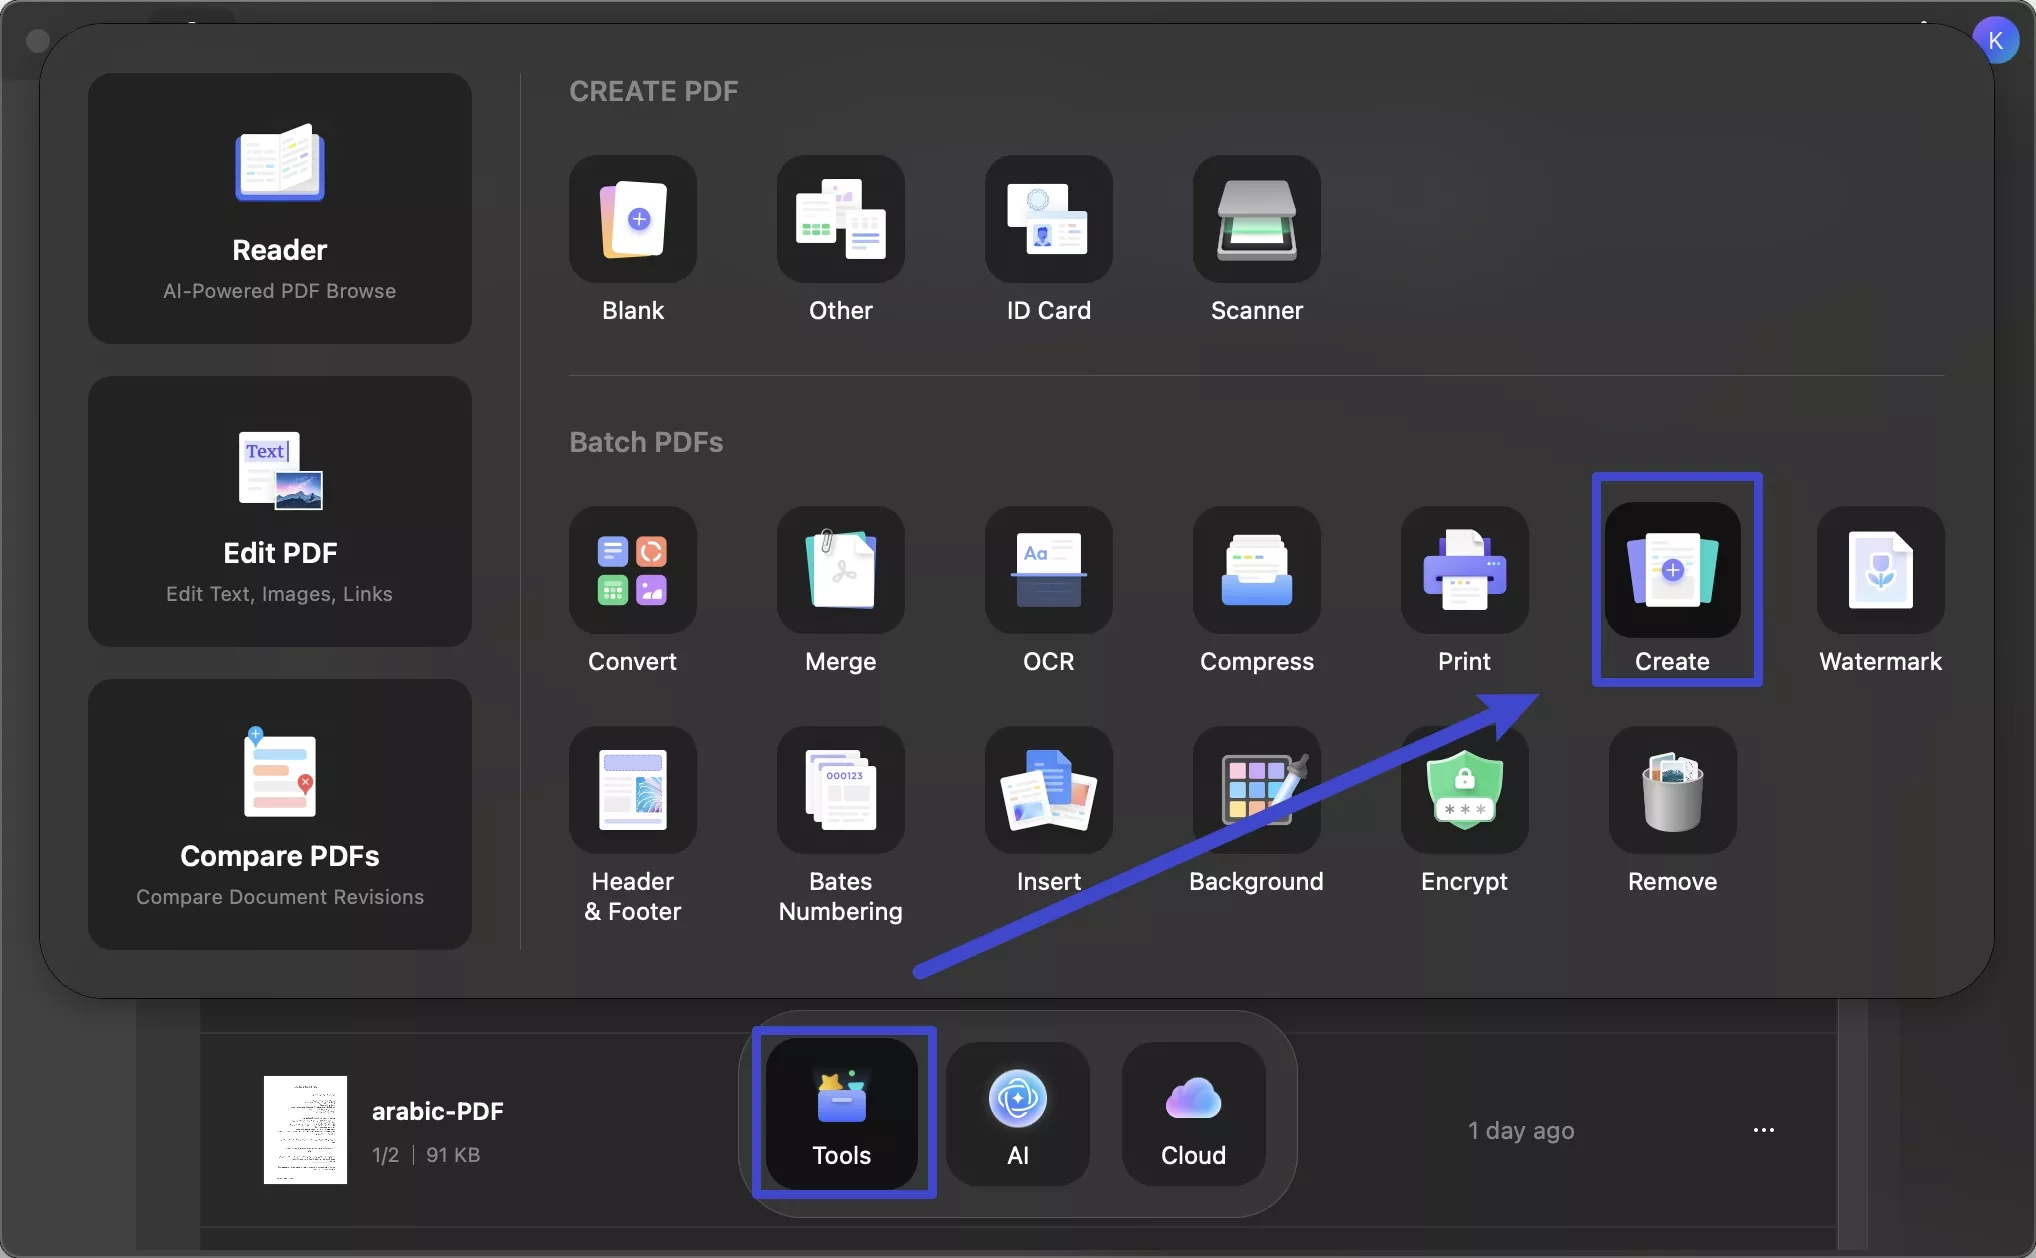
Task: Select the ID Card creation icon
Action: click(1048, 220)
